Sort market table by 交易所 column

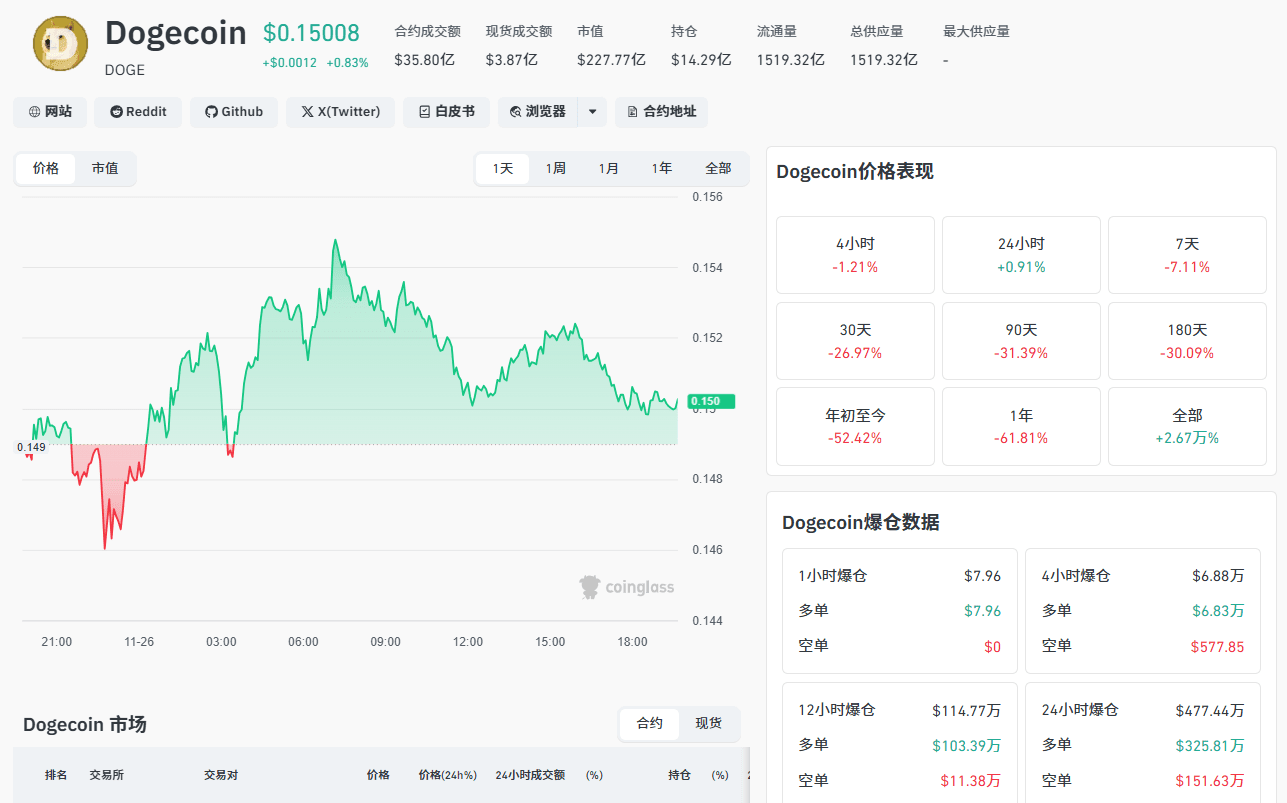click(107, 775)
